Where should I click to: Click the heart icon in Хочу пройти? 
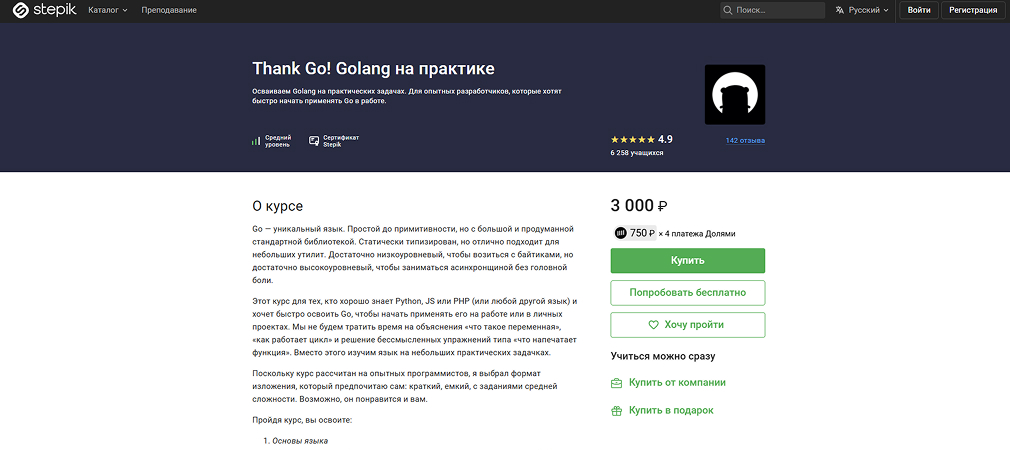pos(653,325)
